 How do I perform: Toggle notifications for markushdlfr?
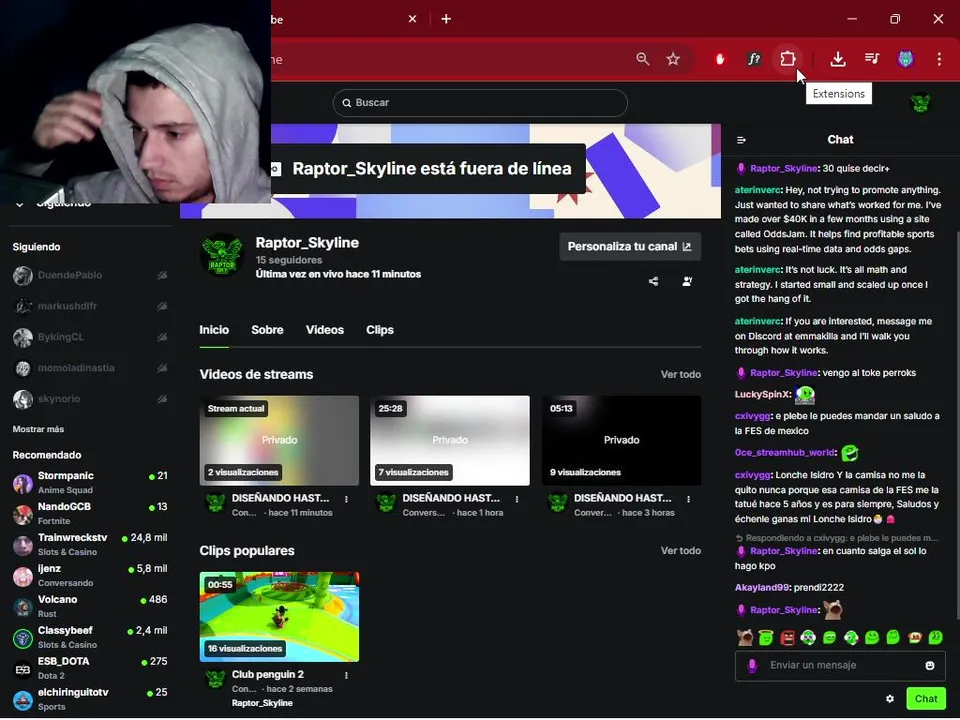pos(162,306)
